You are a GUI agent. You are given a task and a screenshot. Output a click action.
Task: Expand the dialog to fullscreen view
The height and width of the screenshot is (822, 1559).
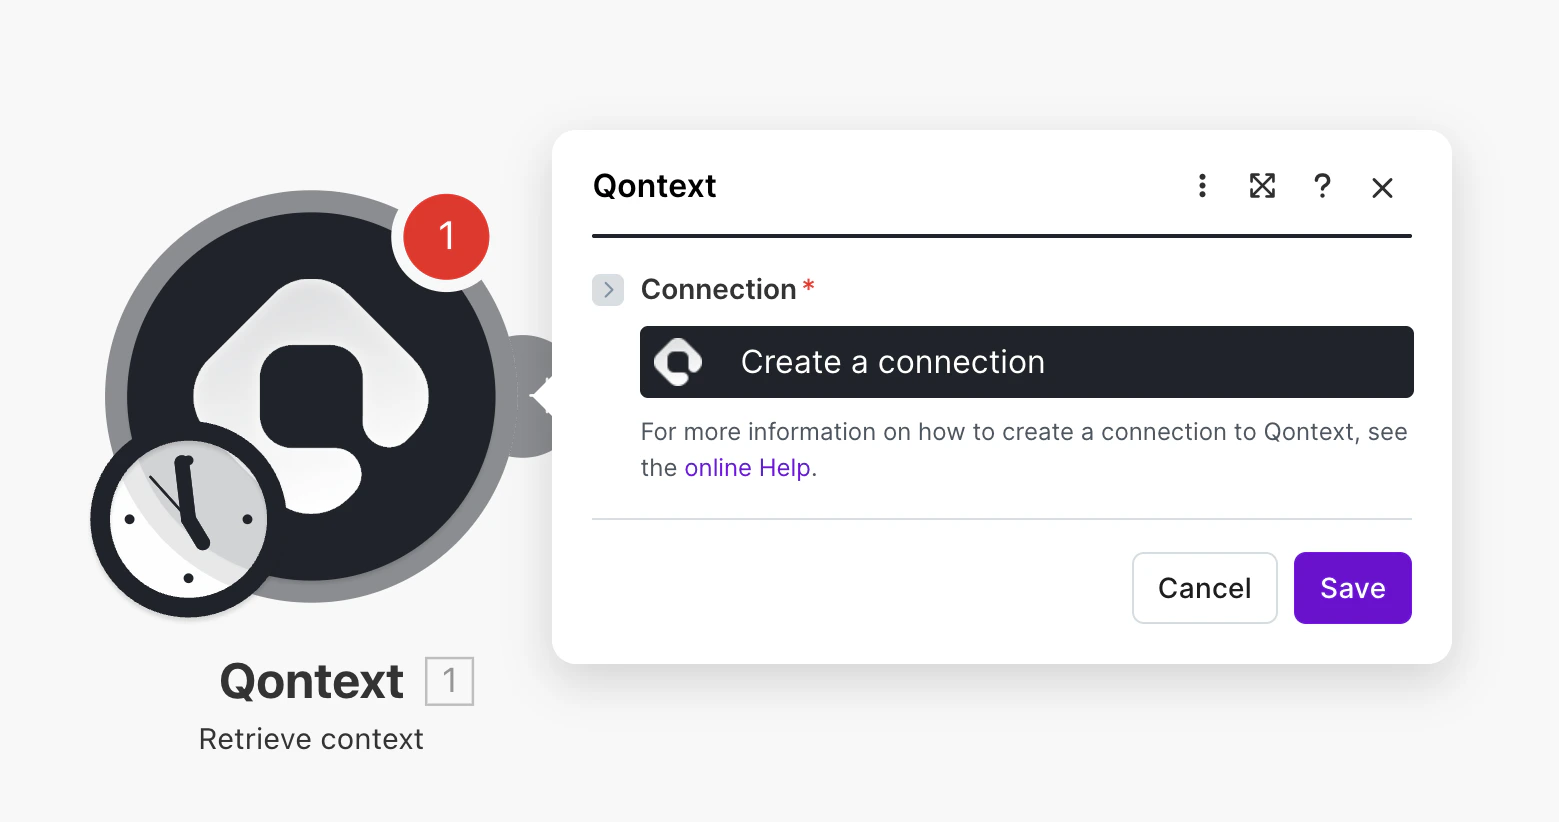click(1262, 187)
